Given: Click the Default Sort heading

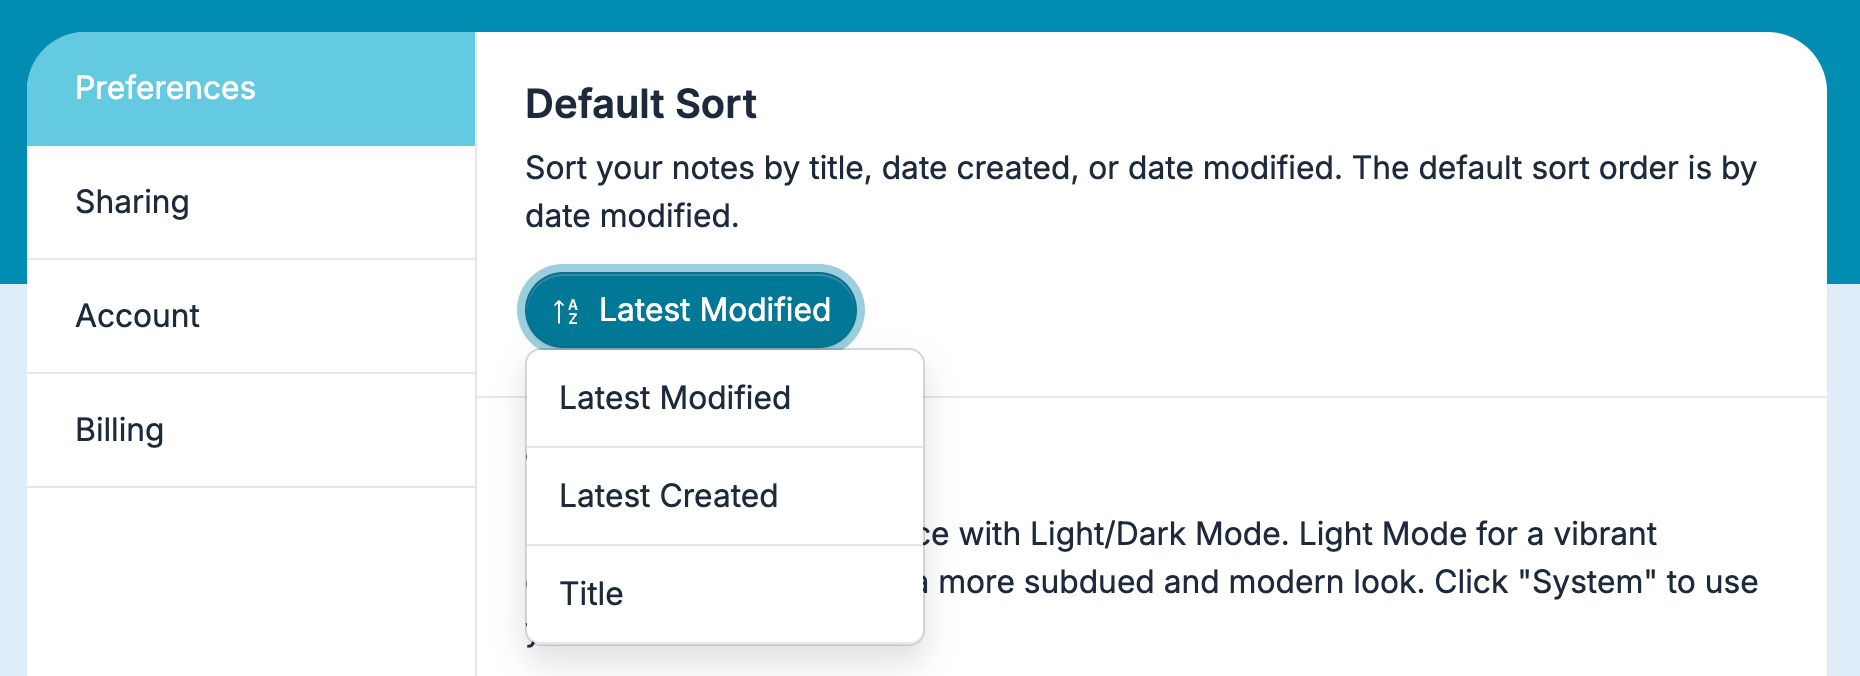Looking at the screenshot, I should (x=640, y=104).
